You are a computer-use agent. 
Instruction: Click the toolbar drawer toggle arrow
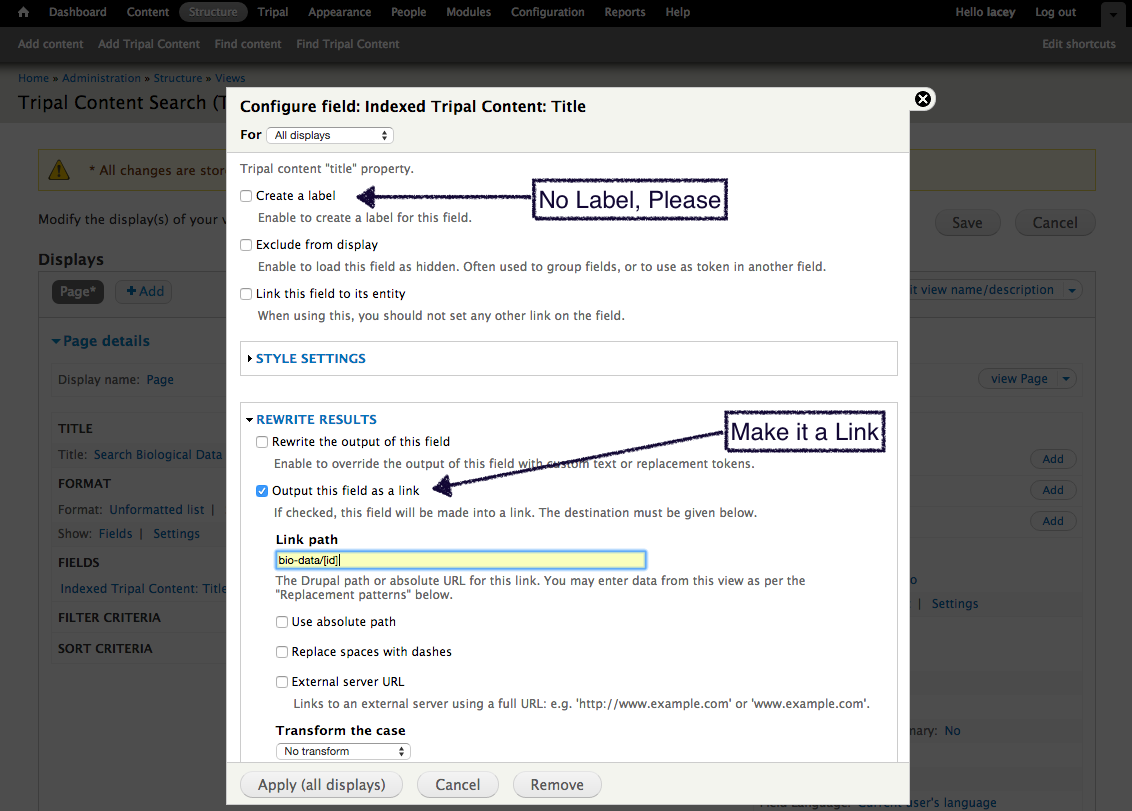pyautogui.click(x=1113, y=14)
